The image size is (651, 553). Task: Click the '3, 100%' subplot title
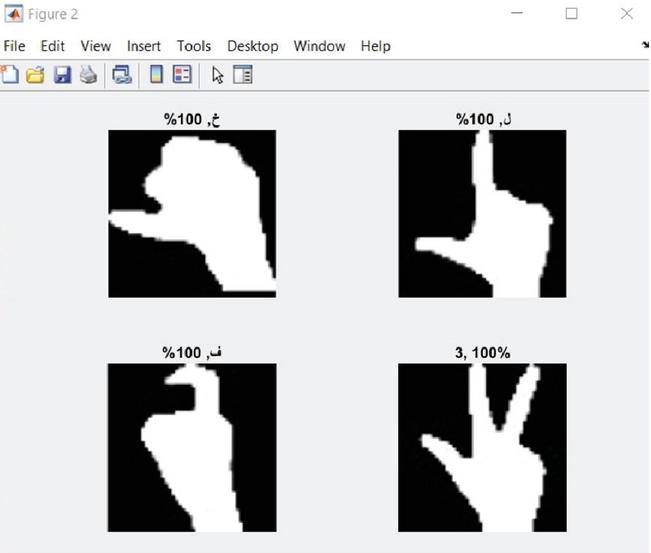click(482, 353)
